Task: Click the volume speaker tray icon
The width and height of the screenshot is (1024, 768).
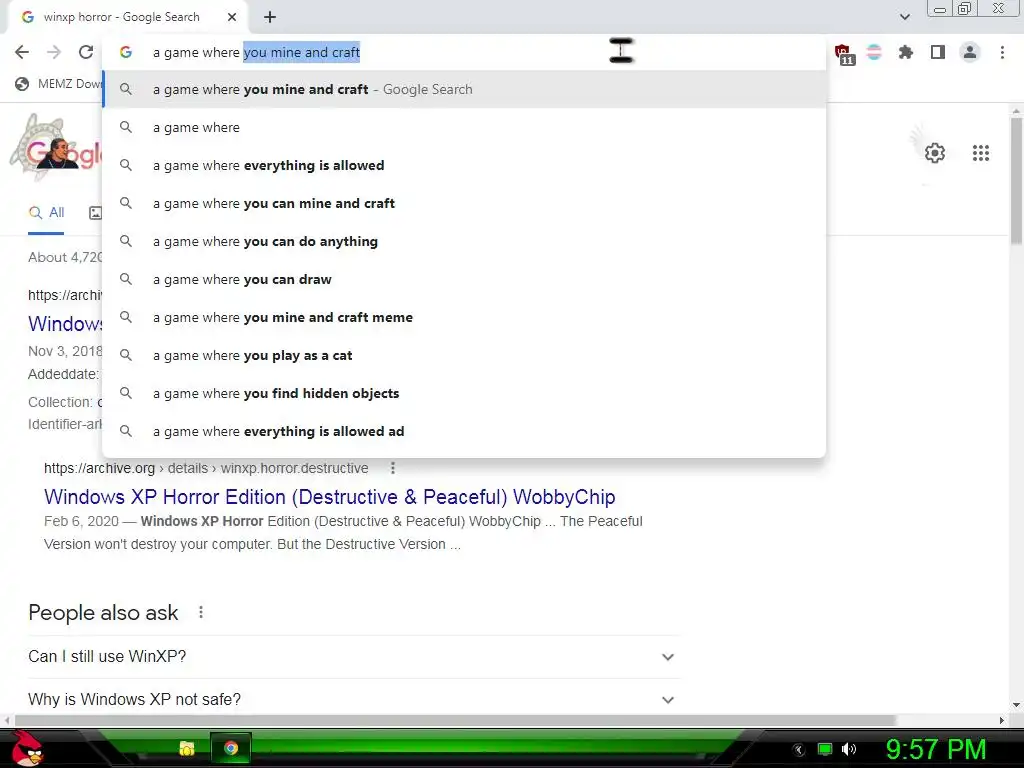Action: click(x=848, y=749)
